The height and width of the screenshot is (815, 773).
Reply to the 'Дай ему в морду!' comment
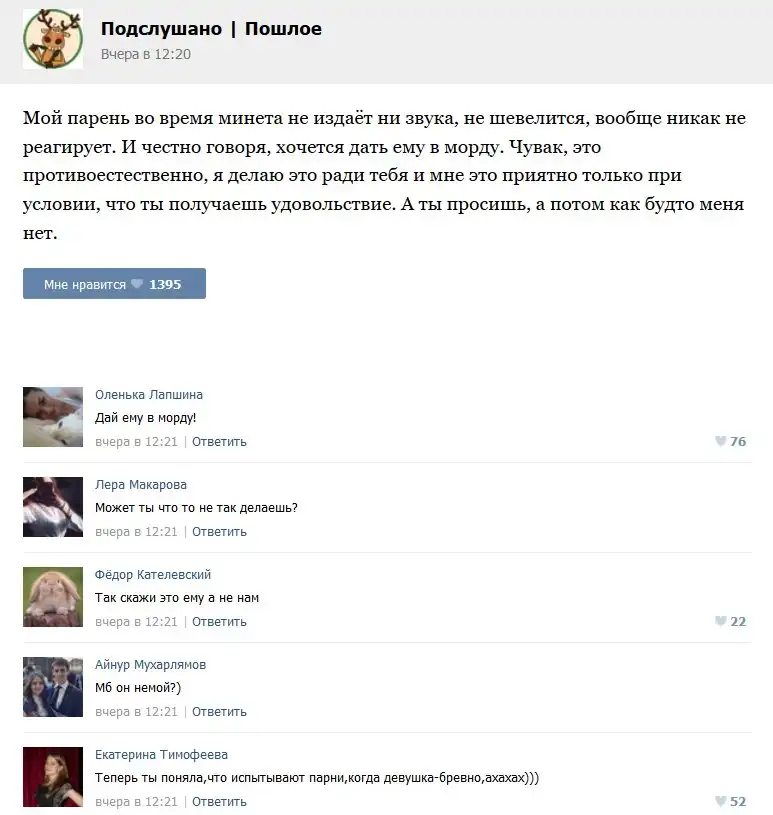point(219,442)
